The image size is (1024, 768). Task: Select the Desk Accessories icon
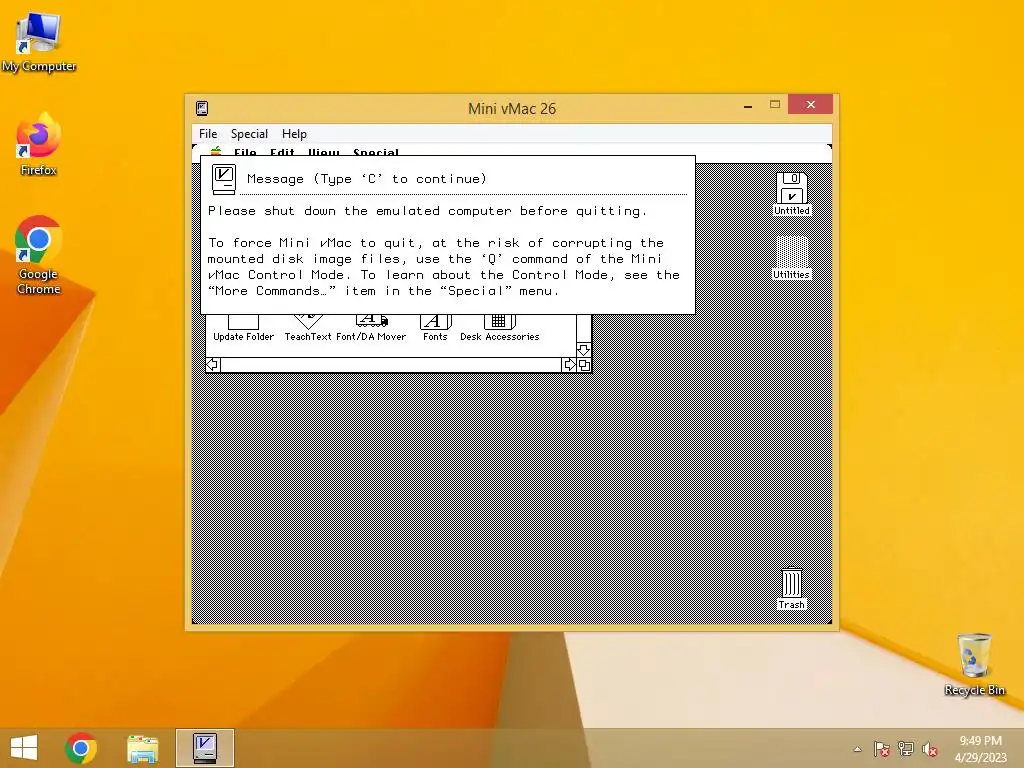500,328
